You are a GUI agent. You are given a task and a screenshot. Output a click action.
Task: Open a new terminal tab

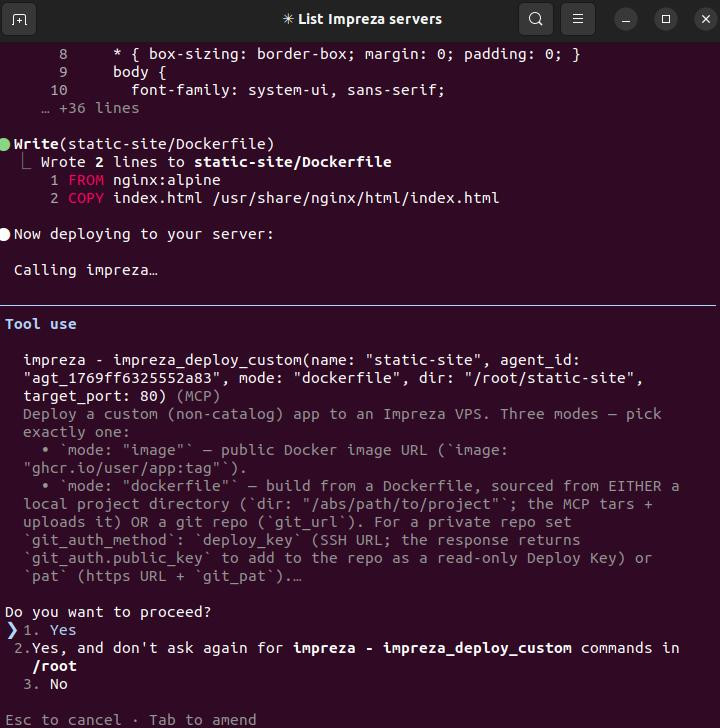pyautogui.click(x=19, y=19)
